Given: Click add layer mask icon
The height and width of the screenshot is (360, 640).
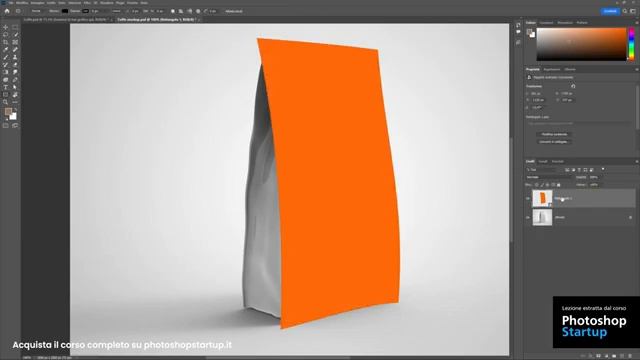Looking at the screenshot, I should pyautogui.click(x=598, y=356).
